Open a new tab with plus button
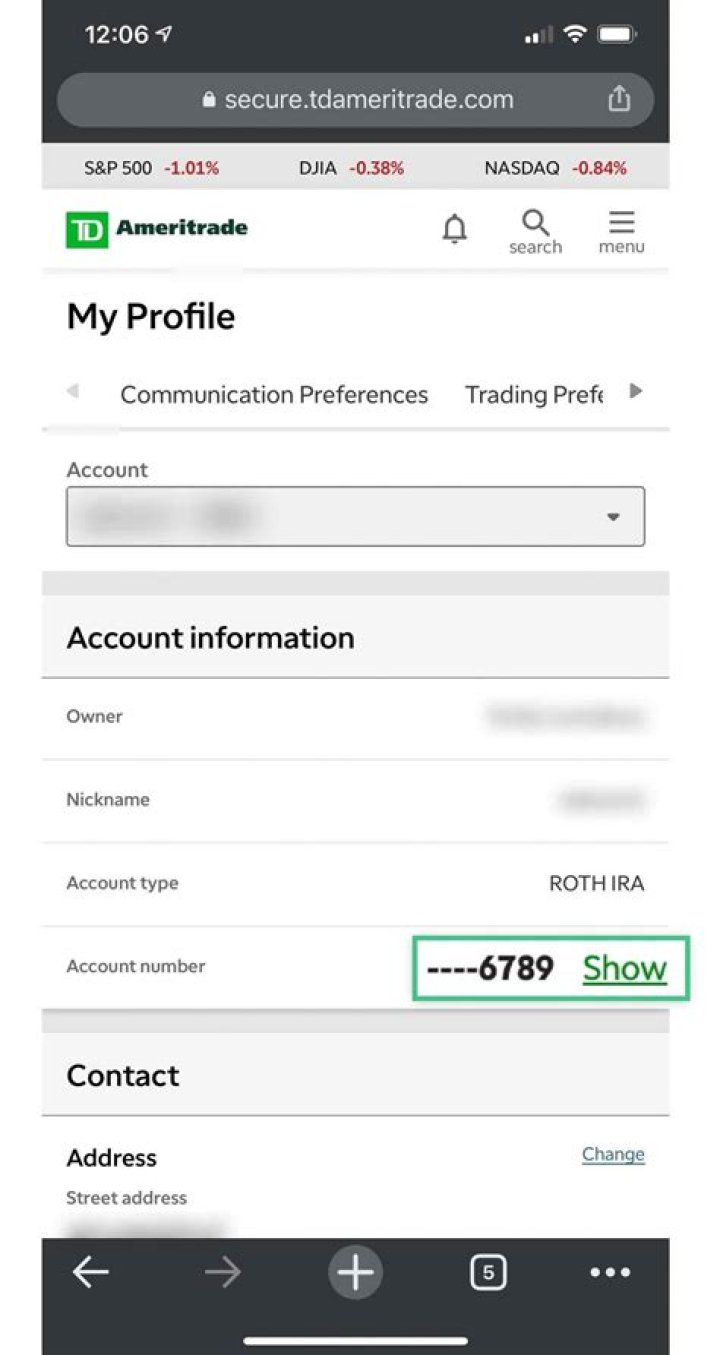 355,1272
